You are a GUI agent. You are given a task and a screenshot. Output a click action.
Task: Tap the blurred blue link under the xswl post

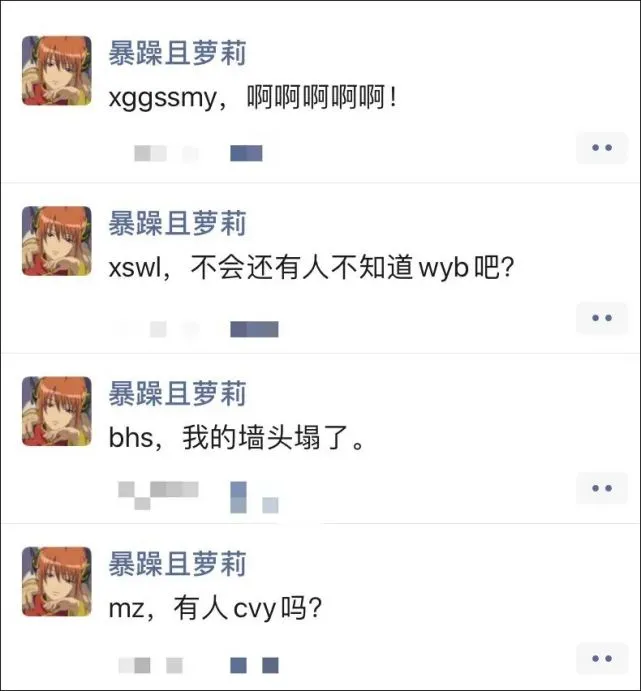coord(254,329)
